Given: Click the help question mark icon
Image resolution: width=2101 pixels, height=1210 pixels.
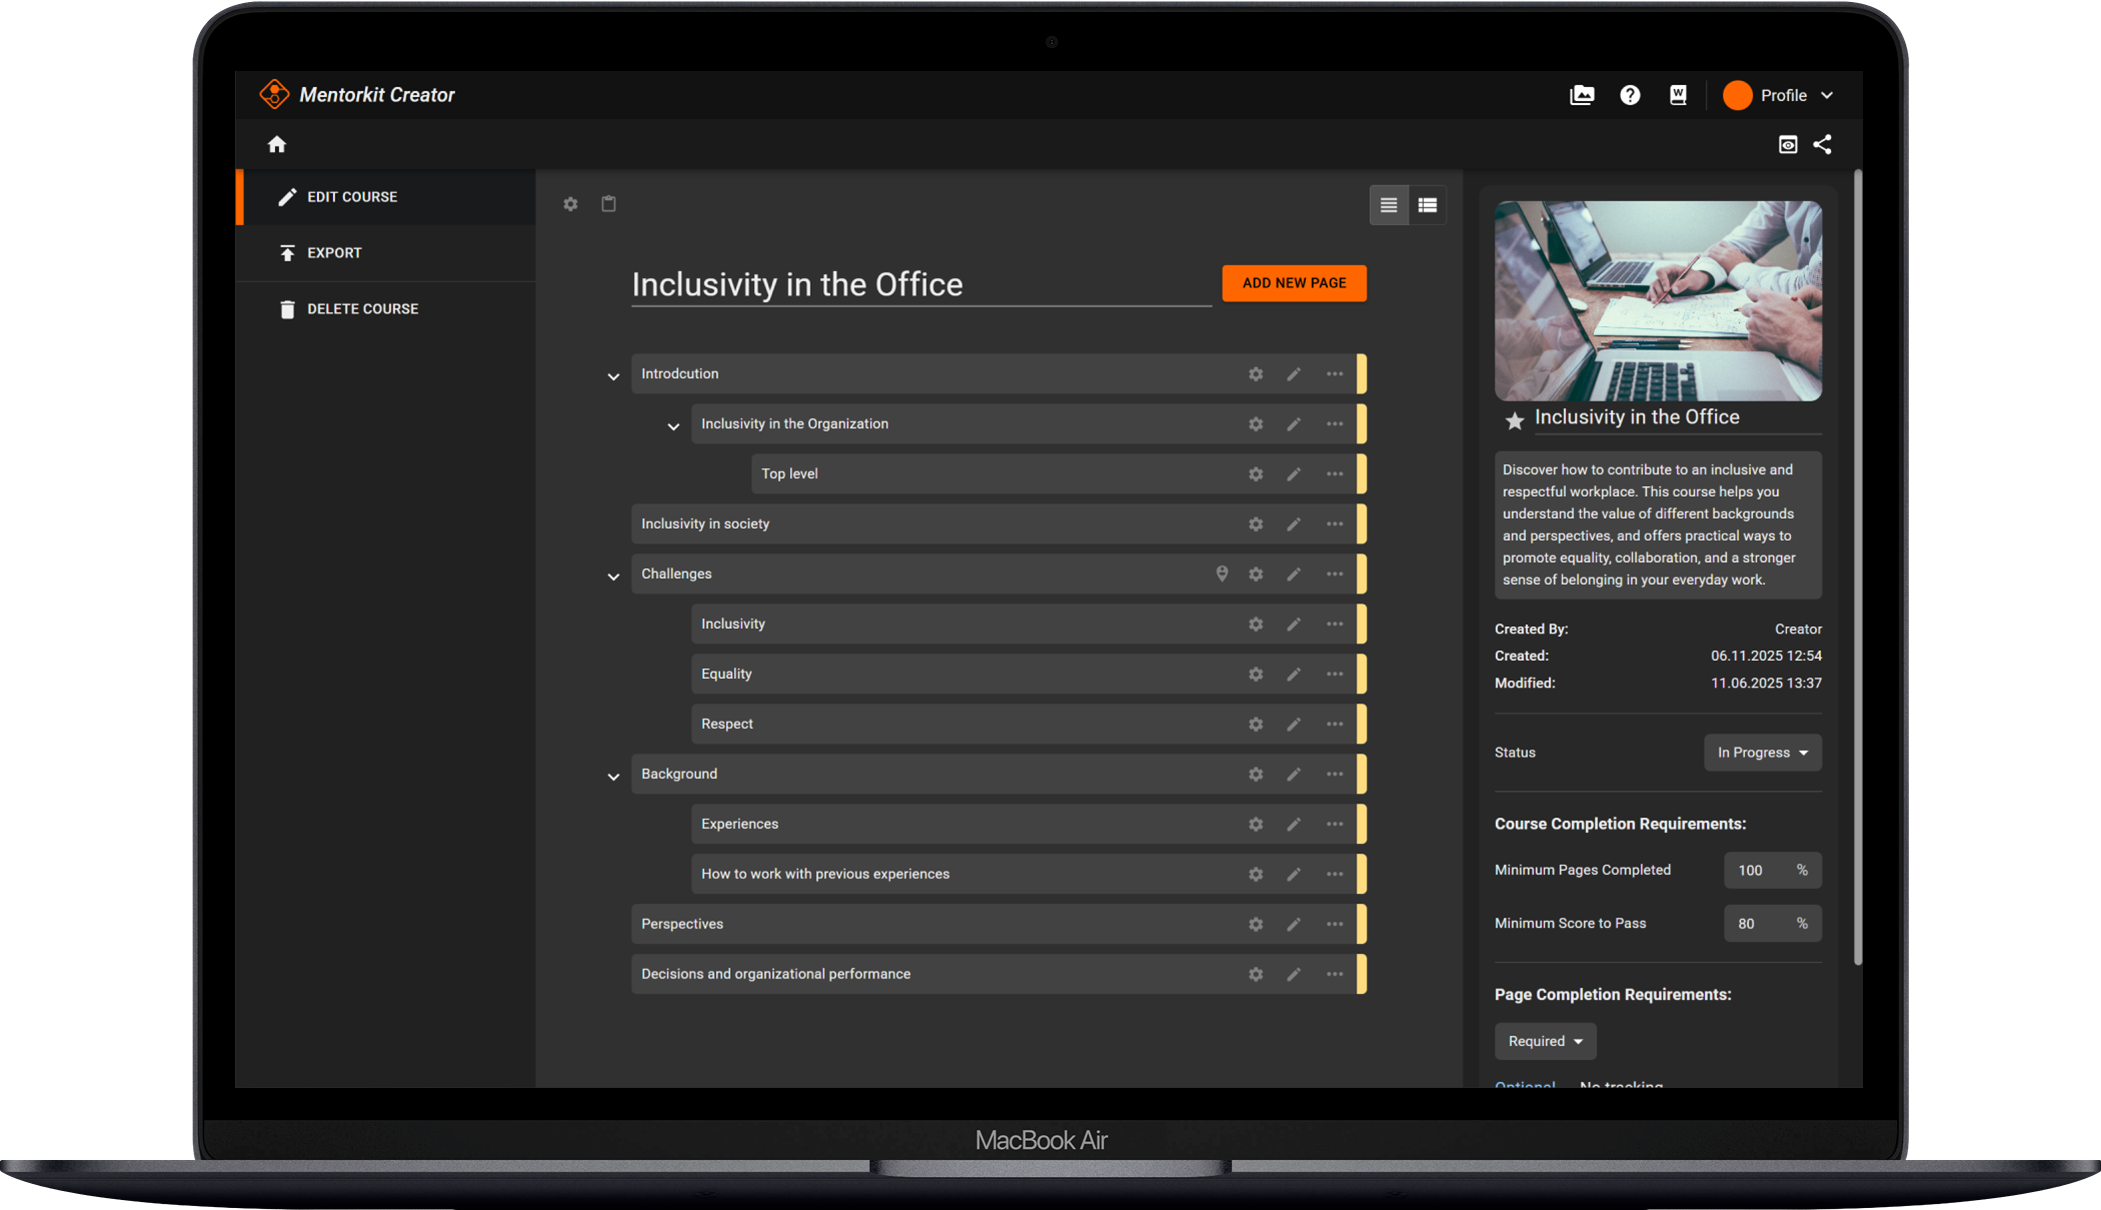Looking at the screenshot, I should tap(1630, 95).
